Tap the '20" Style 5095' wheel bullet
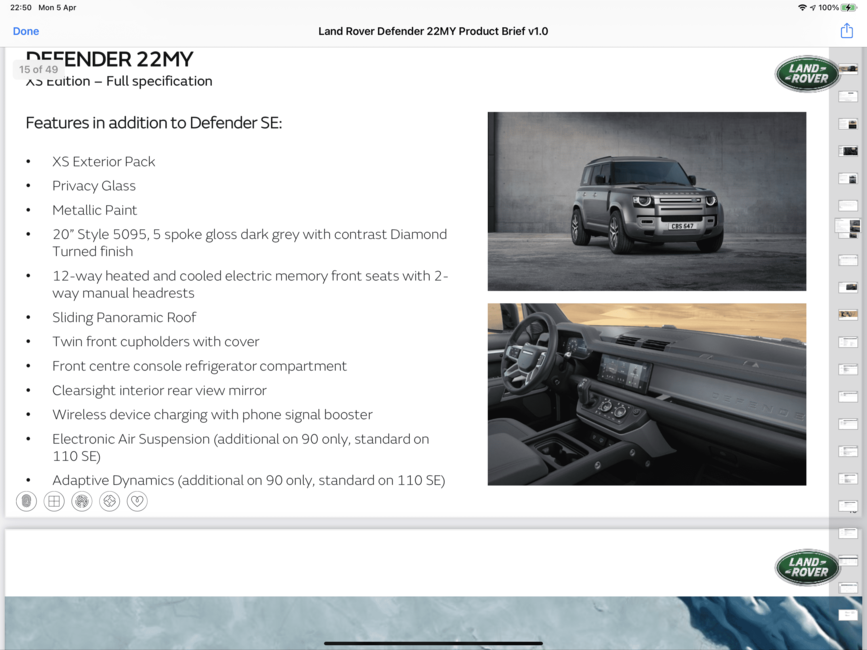The width and height of the screenshot is (867, 650). pyautogui.click(x=250, y=243)
